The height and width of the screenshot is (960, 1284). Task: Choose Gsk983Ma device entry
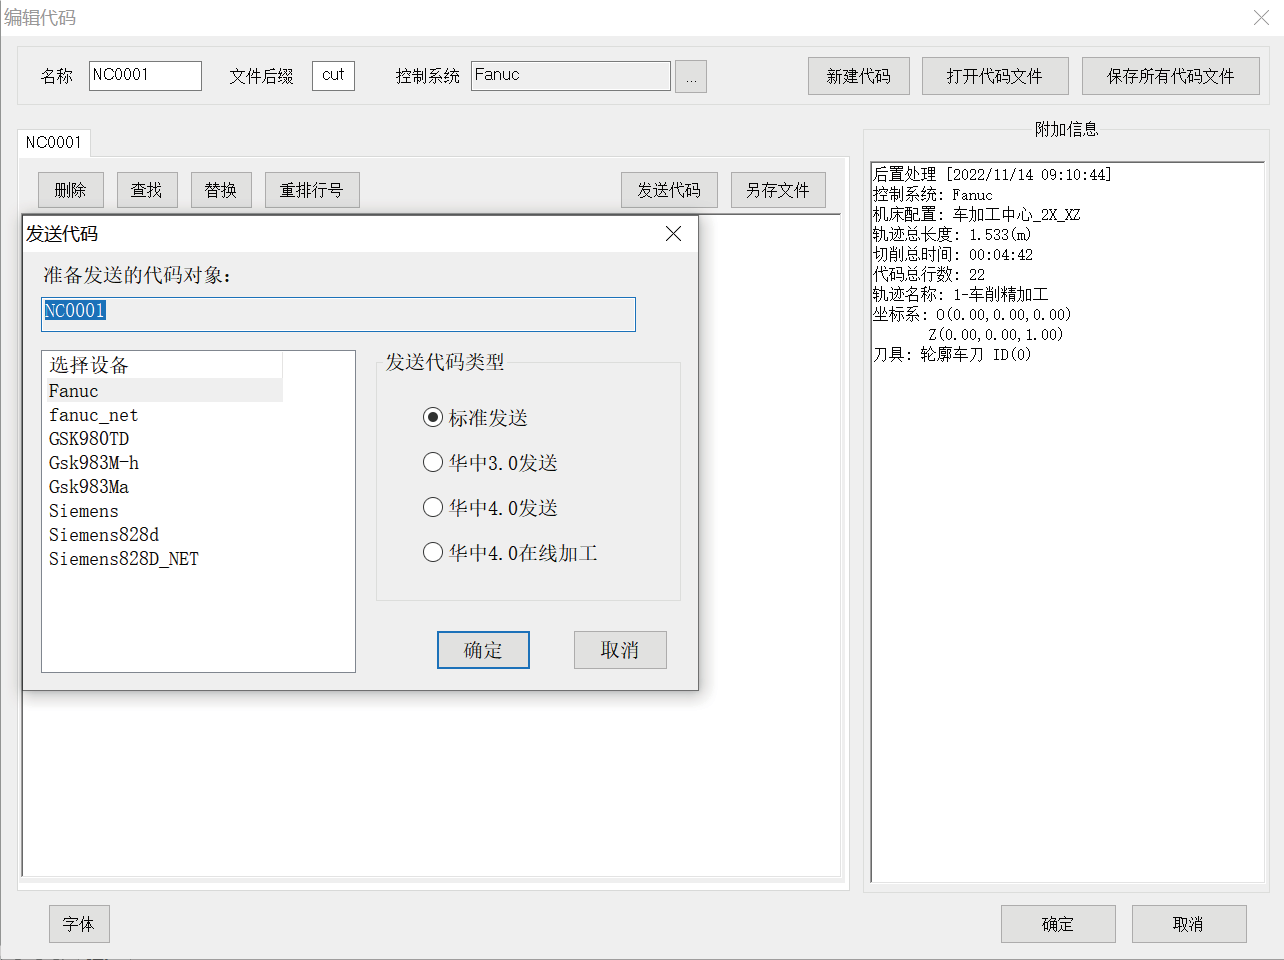tap(89, 487)
